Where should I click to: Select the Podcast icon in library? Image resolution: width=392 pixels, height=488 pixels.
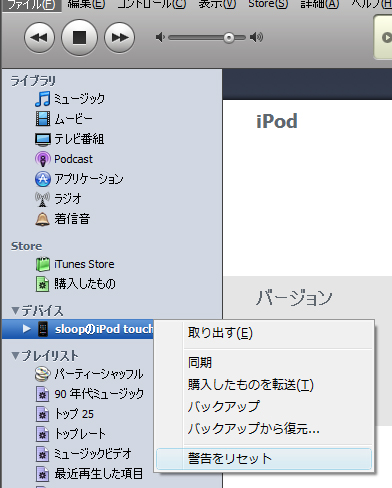pyautogui.click(x=43, y=159)
